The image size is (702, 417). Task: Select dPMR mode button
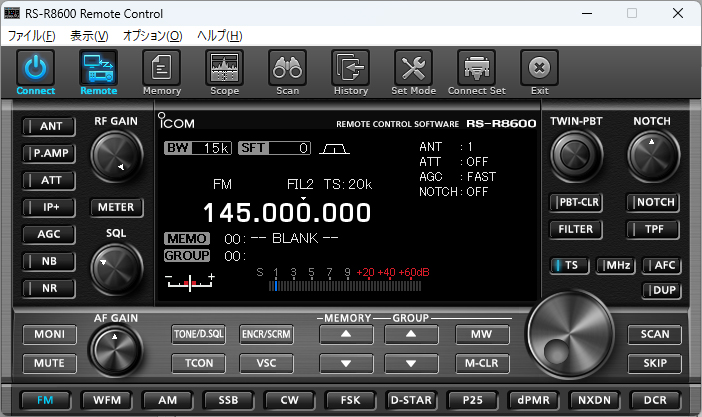point(533,400)
